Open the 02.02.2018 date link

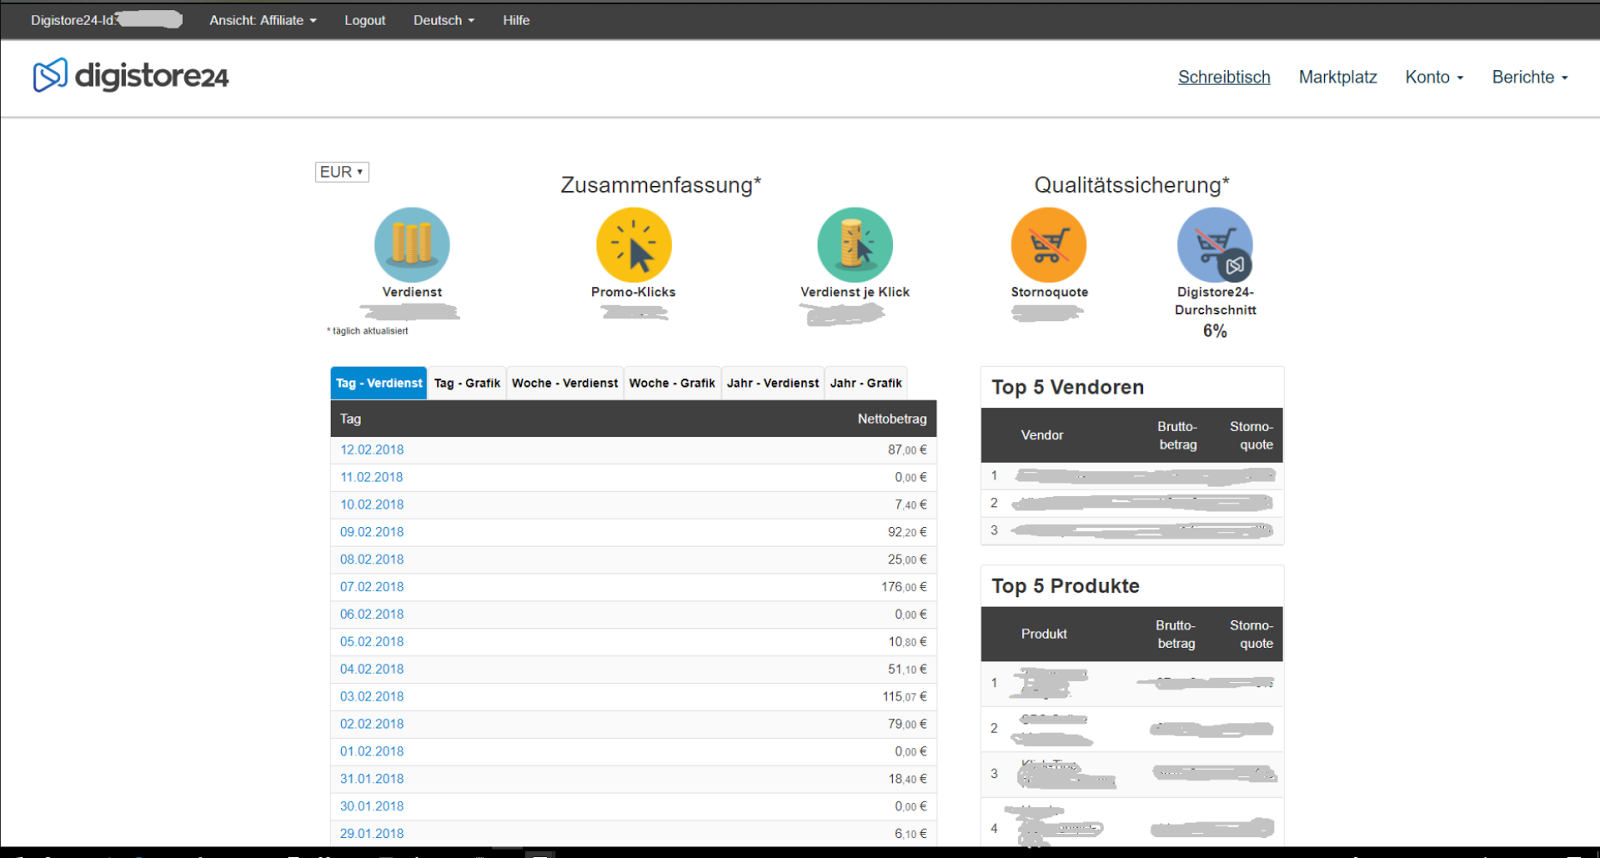point(372,724)
